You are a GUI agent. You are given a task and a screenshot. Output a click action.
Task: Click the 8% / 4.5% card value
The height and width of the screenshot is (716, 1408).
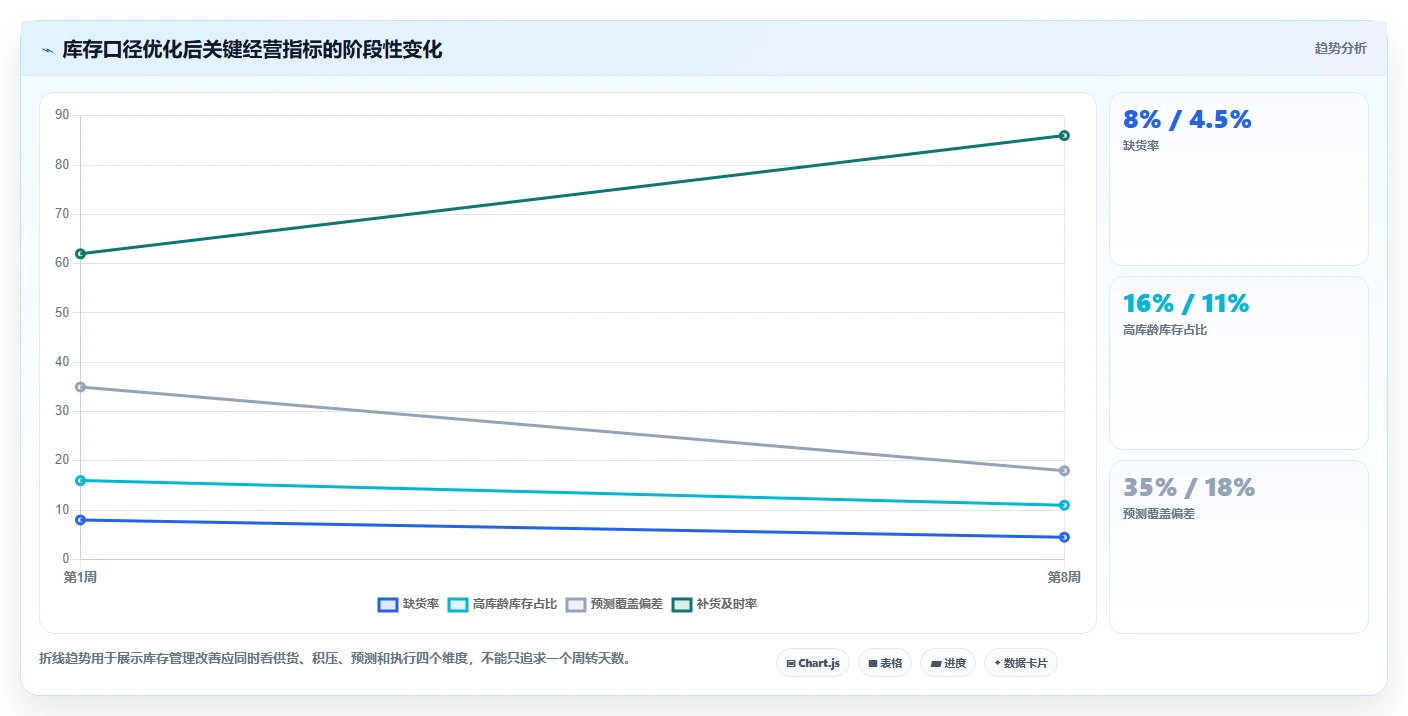(1187, 120)
